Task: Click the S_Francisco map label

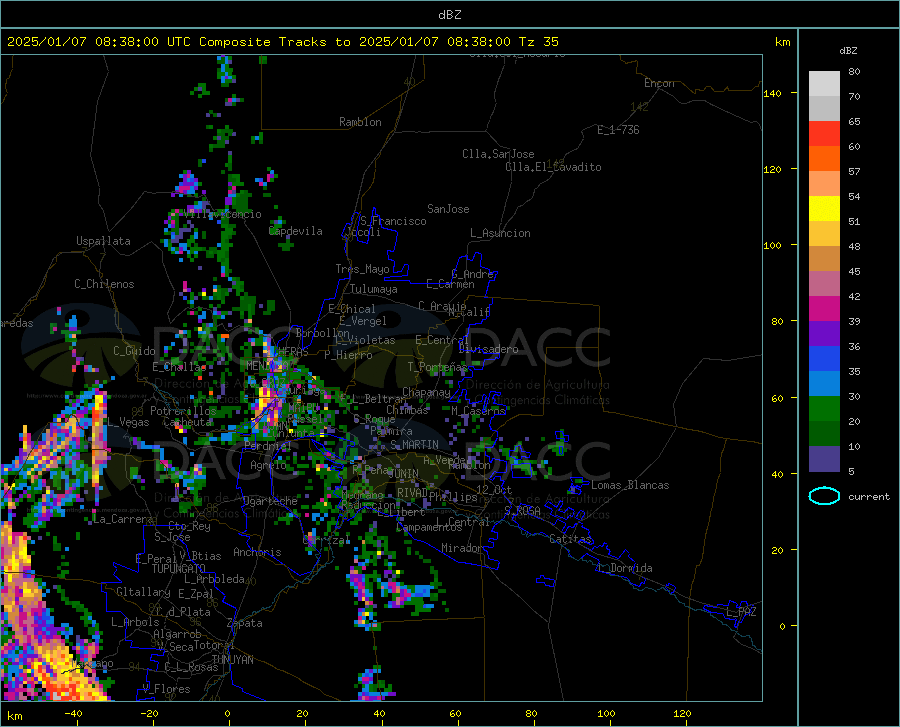Action: click(x=393, y=221)
